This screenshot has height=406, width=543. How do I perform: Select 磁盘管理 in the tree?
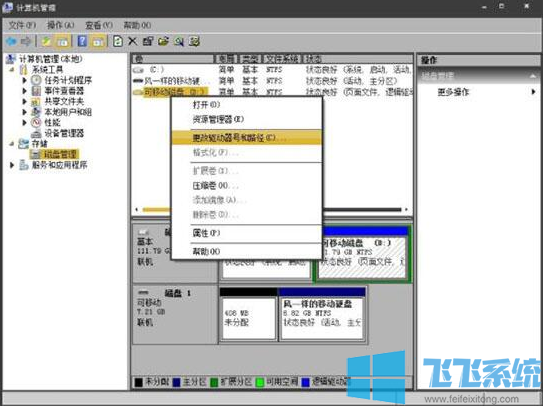[61, 155]
